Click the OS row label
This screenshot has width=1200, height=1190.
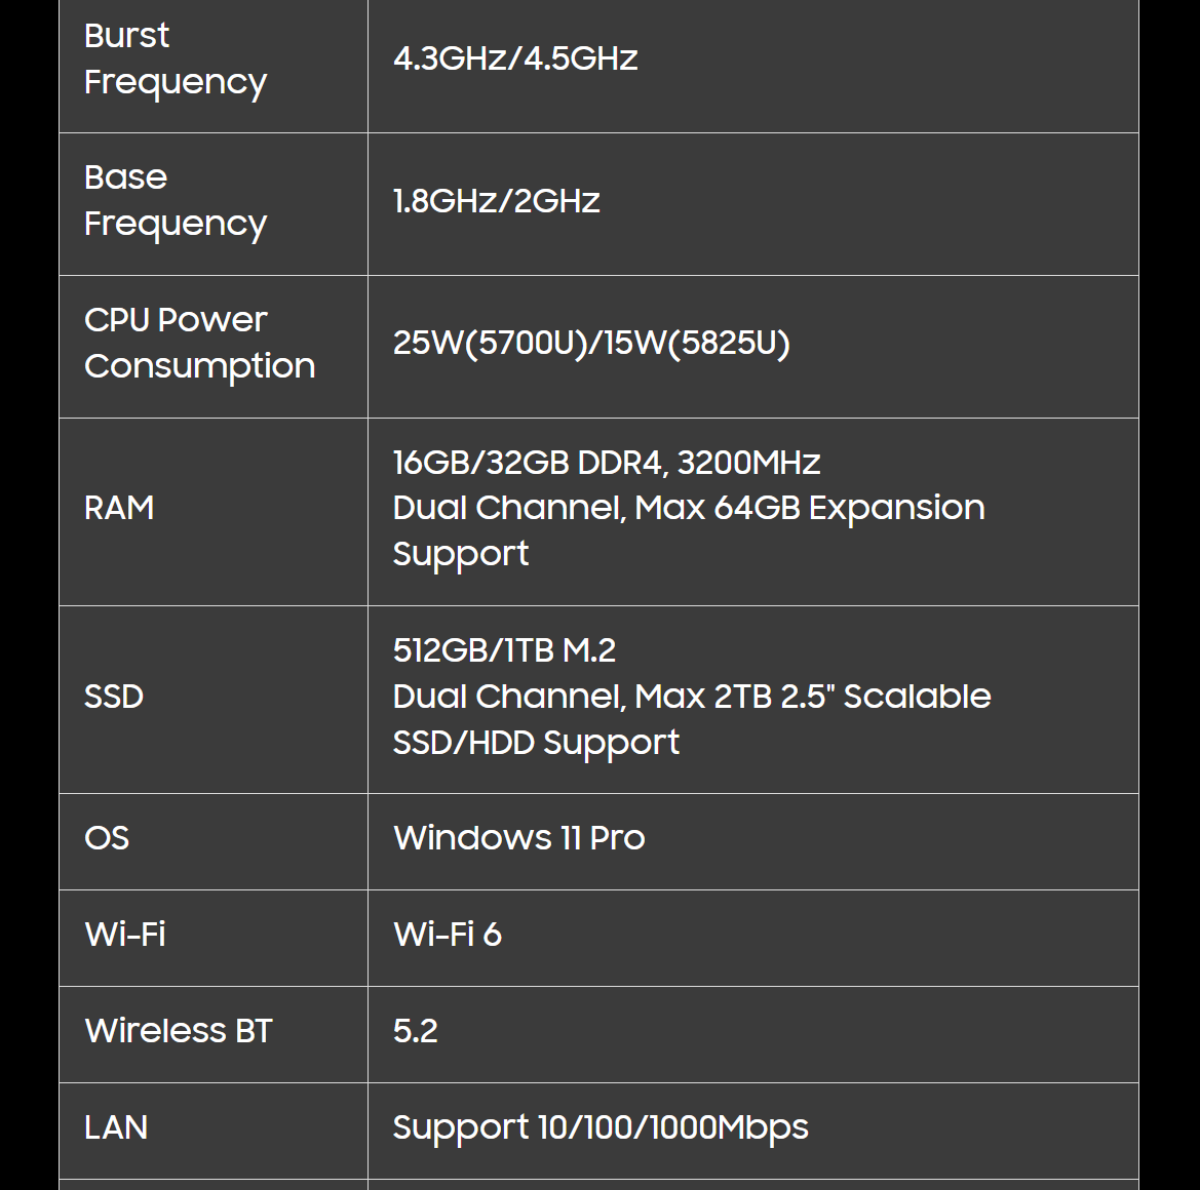tap(107, 838)
